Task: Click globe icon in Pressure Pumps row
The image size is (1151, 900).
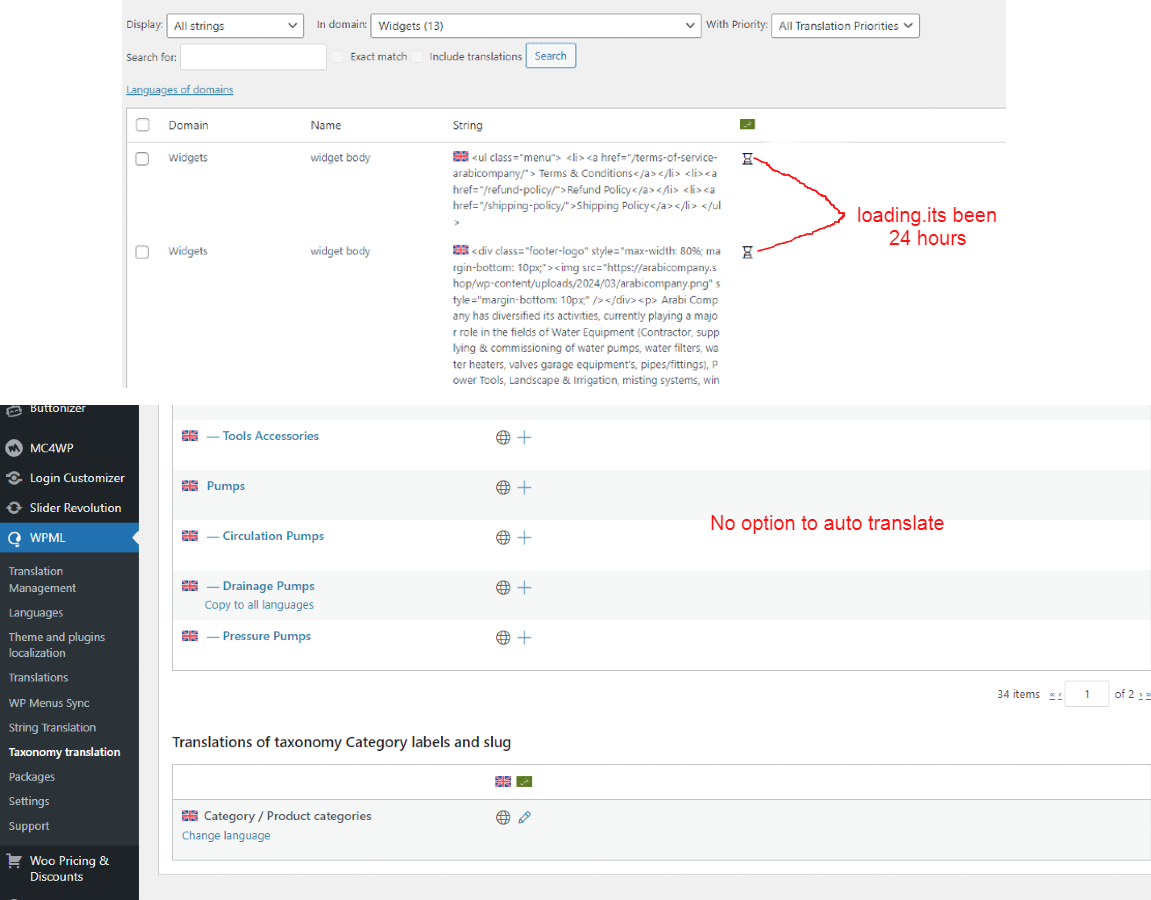Action: click(x=503, y=637)
